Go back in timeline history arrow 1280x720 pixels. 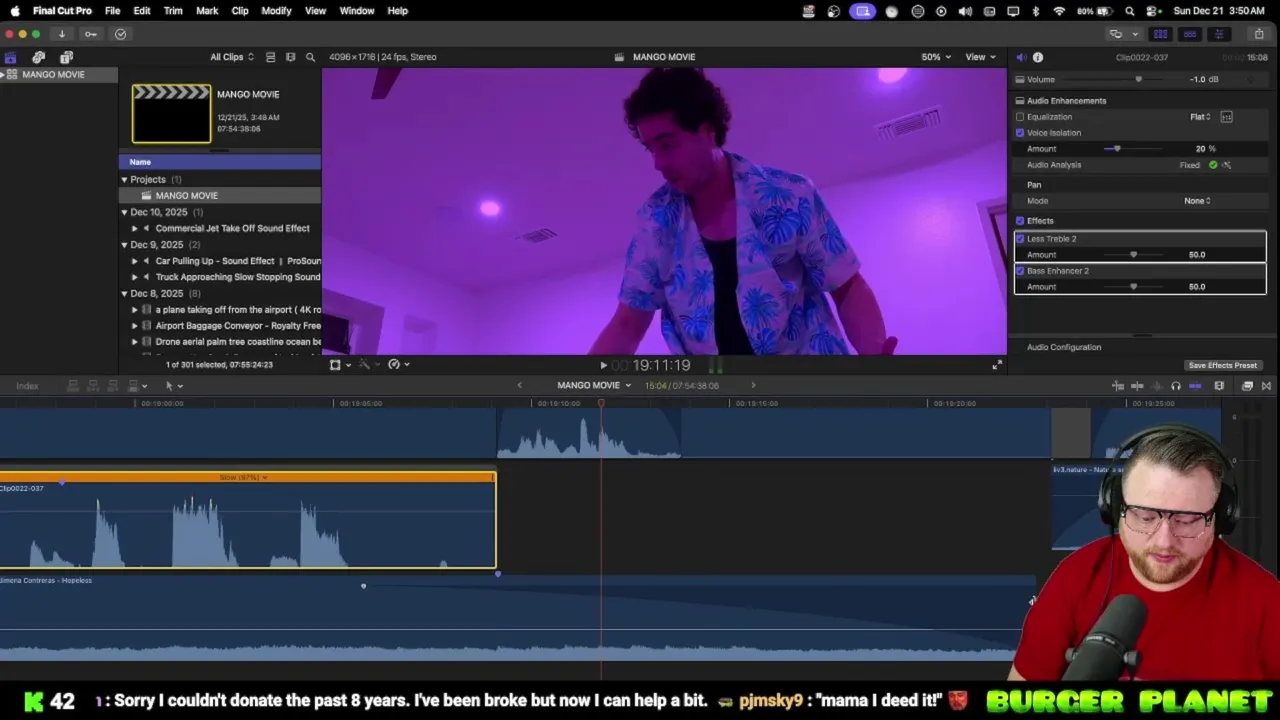tap(519, 385)
